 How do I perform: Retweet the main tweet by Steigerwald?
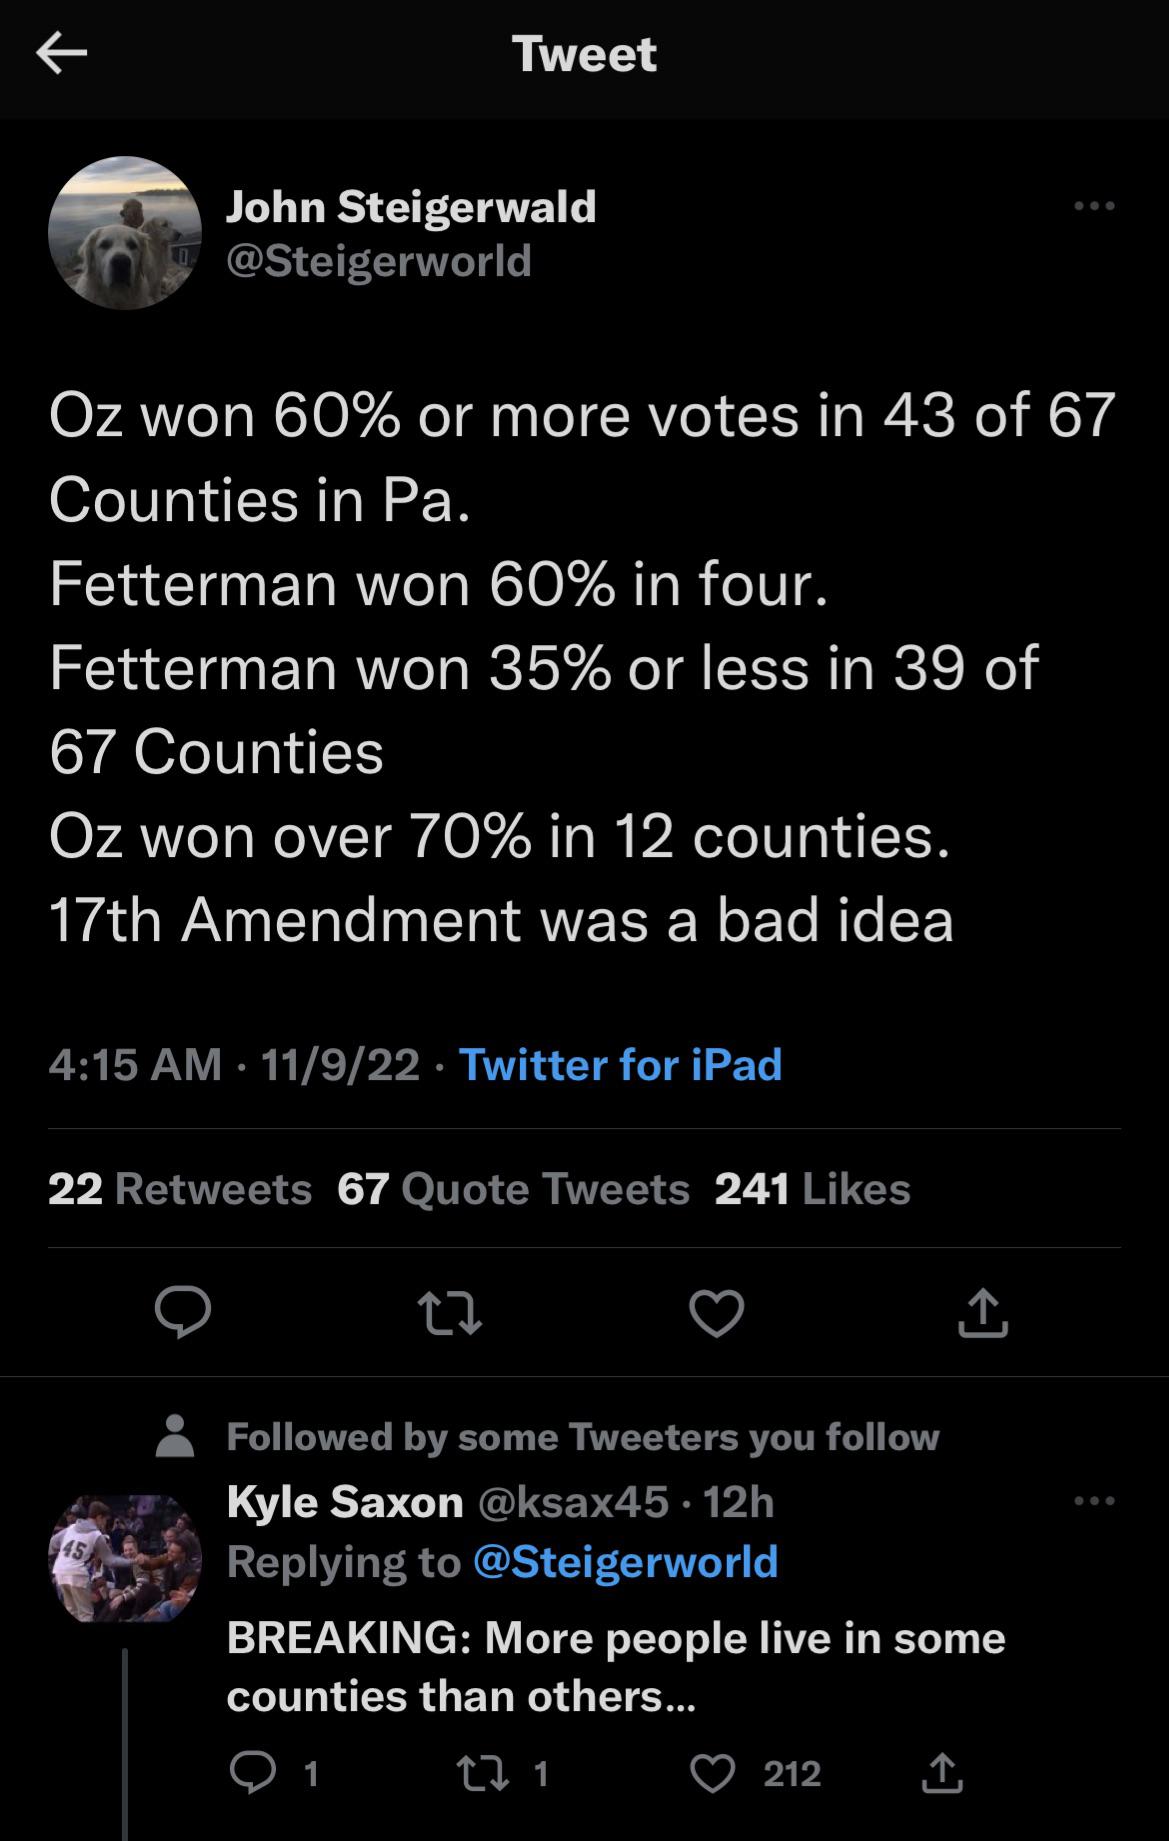[x=451, y=1313]
